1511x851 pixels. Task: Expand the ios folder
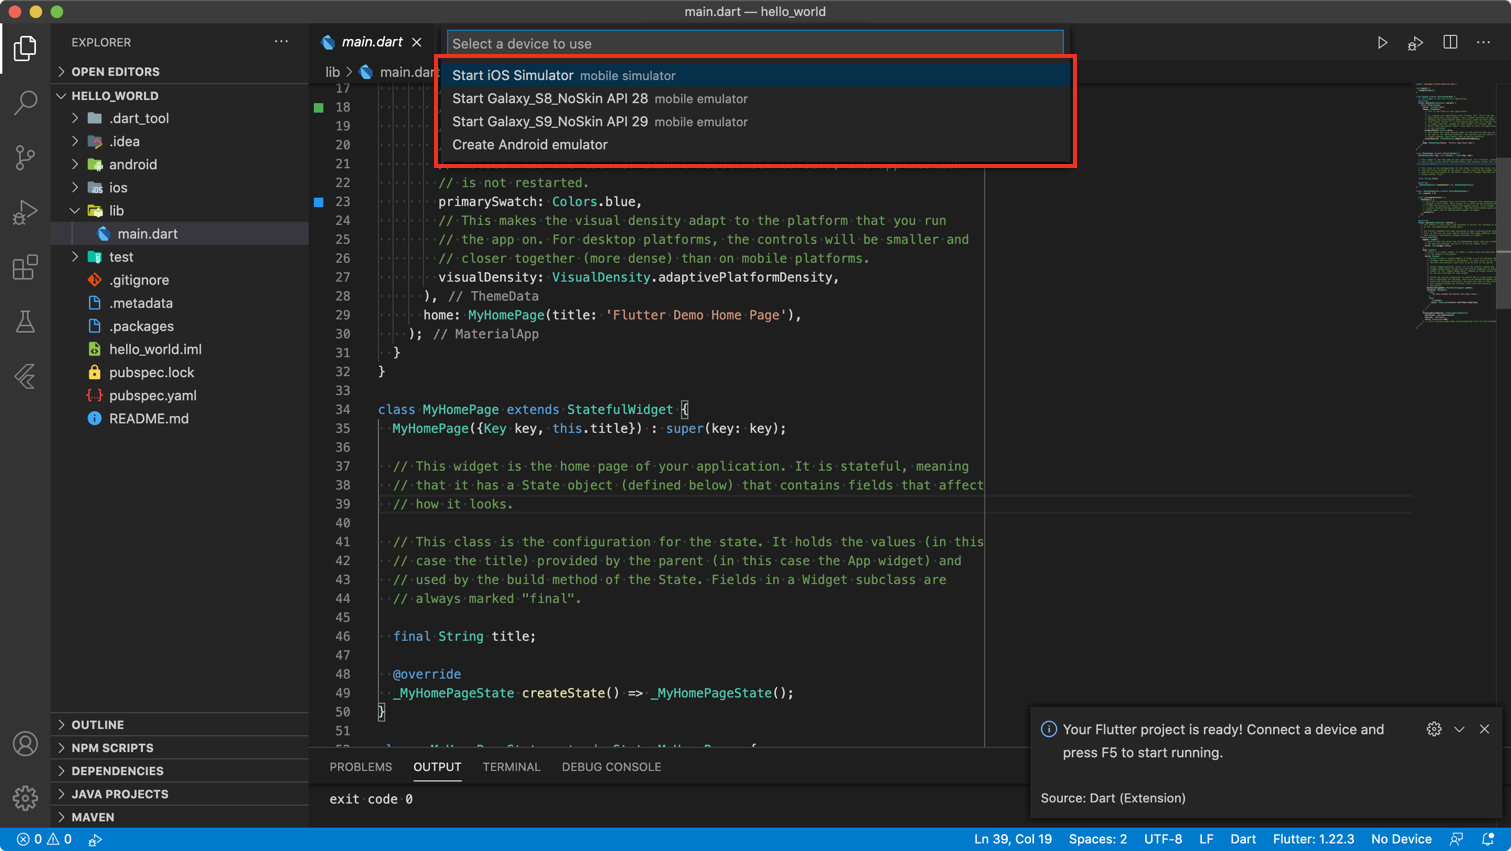[x=180, y=187]
